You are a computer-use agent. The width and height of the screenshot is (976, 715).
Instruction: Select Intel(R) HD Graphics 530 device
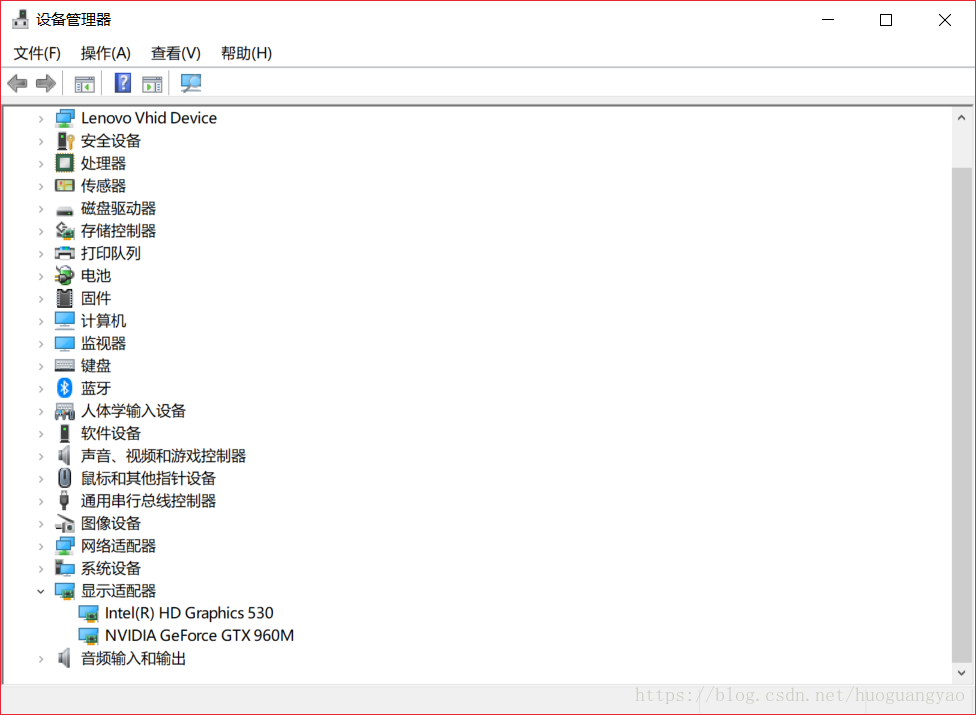(x=189, y=613)
